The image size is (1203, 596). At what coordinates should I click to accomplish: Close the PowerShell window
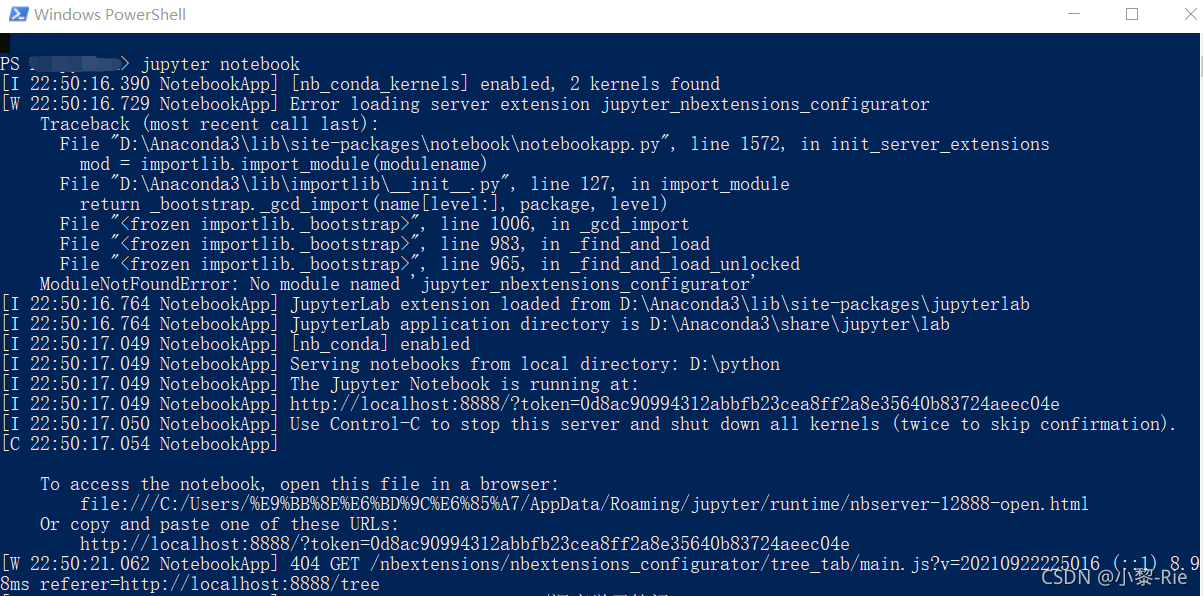click(1178, 14)
